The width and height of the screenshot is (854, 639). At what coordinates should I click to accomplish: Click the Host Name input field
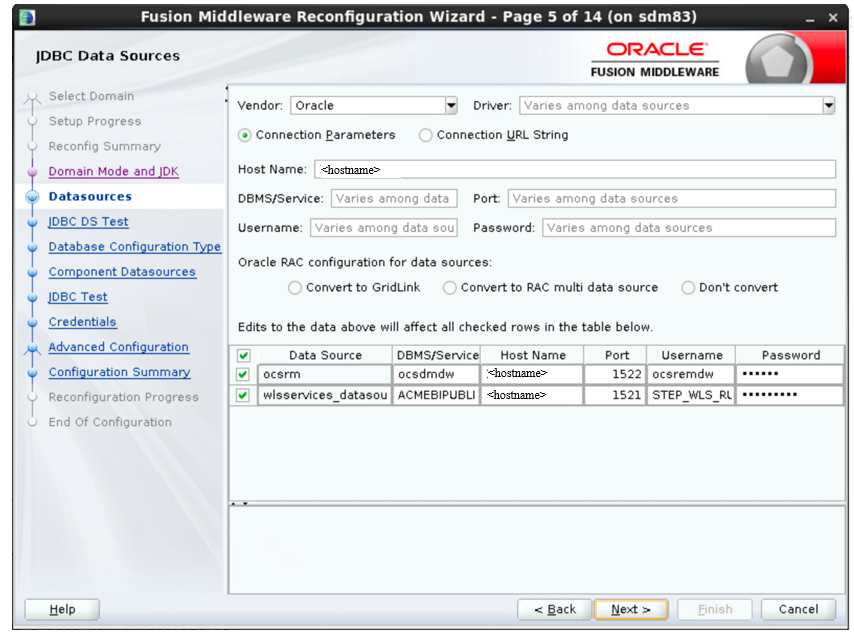(x=575, y=169)
